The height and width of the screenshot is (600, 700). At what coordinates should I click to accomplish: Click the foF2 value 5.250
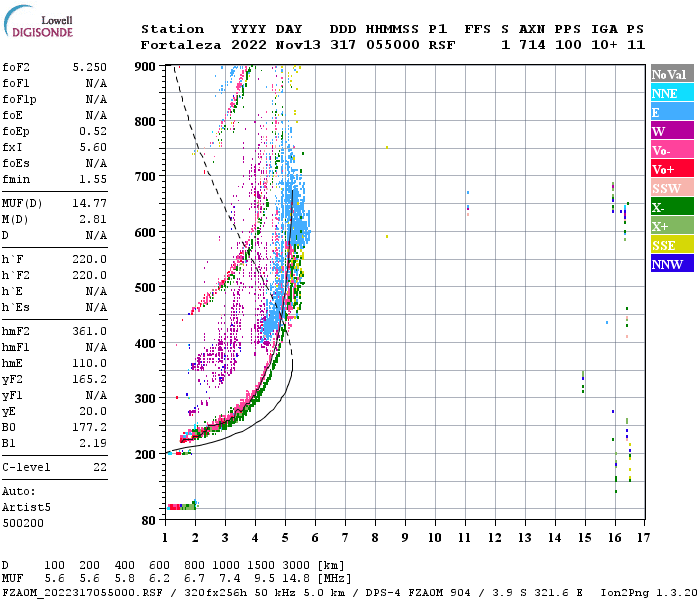coord(90,67)
